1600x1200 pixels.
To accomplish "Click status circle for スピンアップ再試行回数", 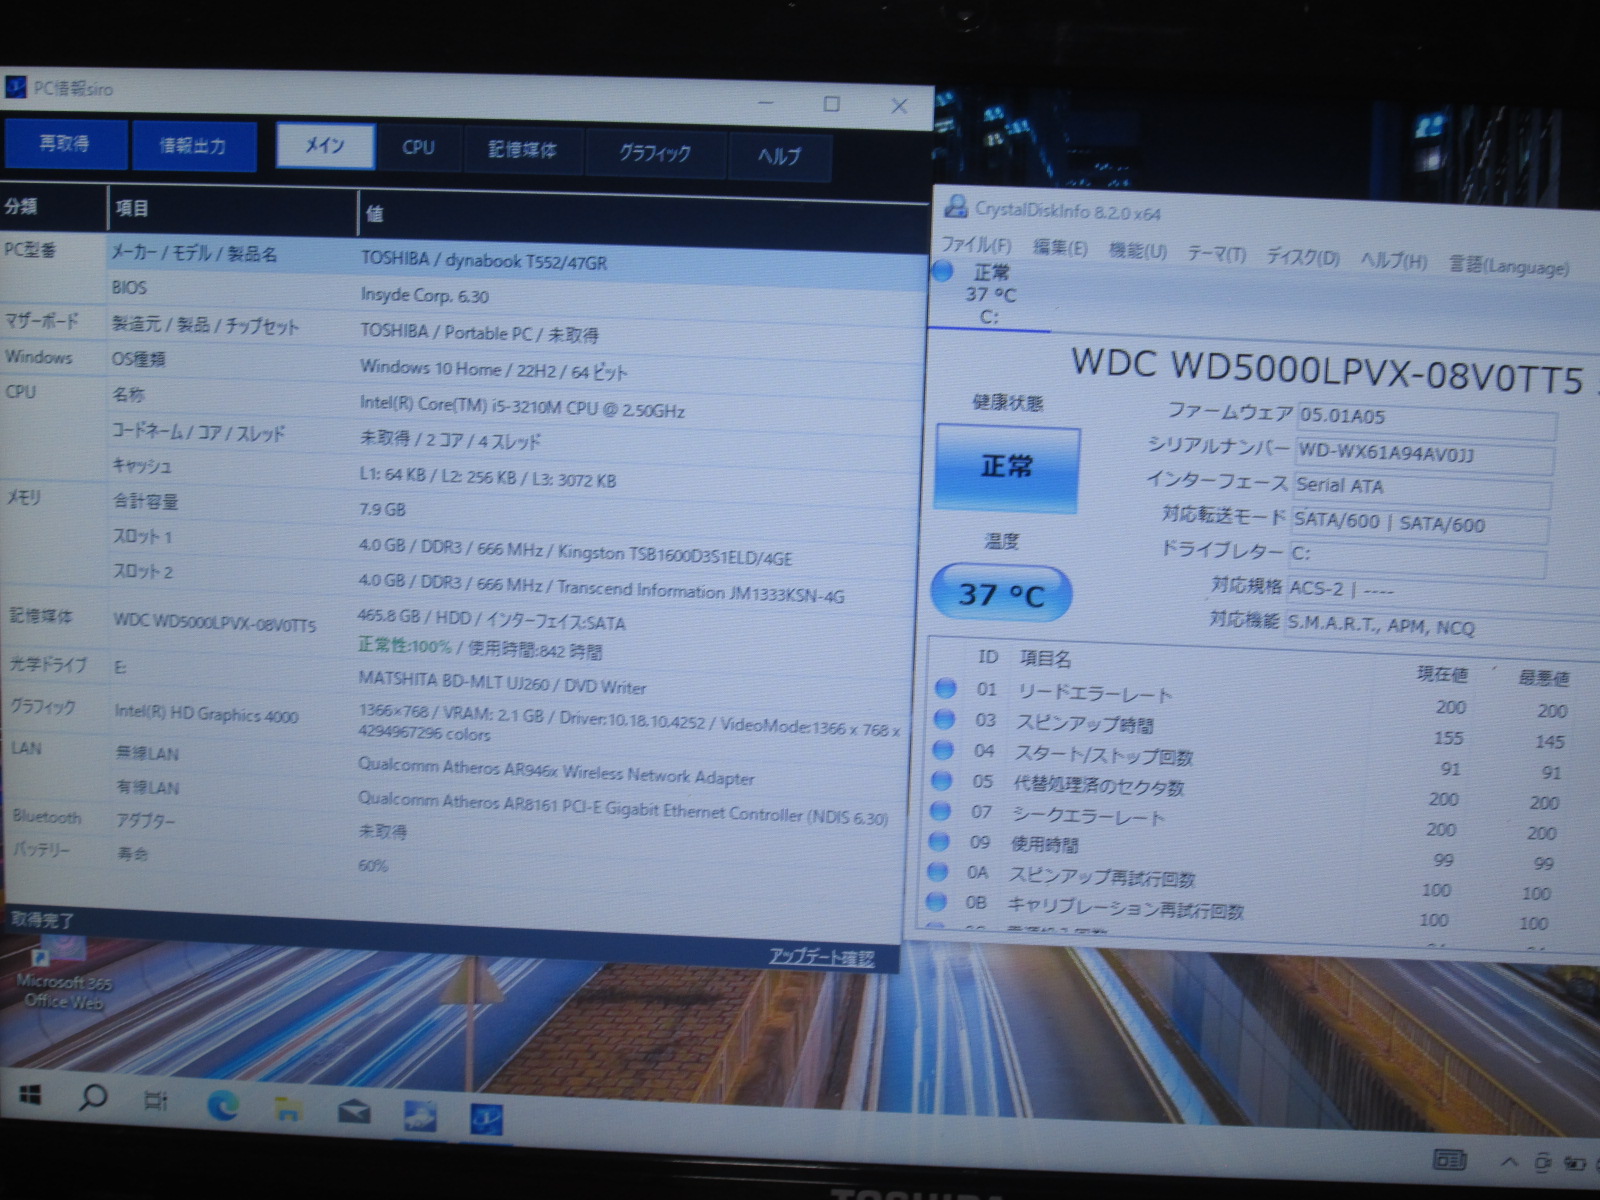I will (x=937, y=871).
